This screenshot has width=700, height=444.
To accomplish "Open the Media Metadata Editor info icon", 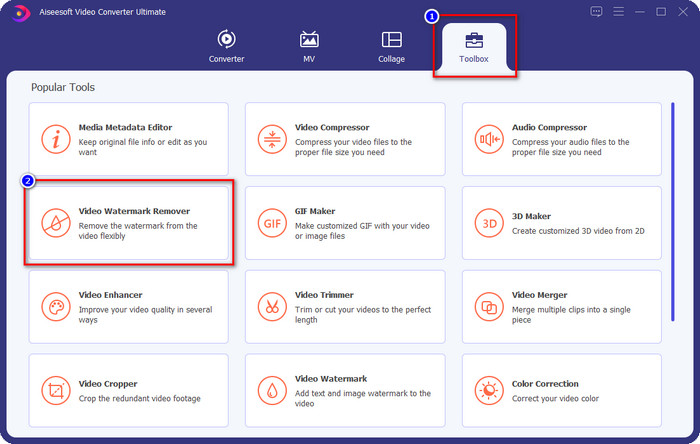I will click(54, 138).
